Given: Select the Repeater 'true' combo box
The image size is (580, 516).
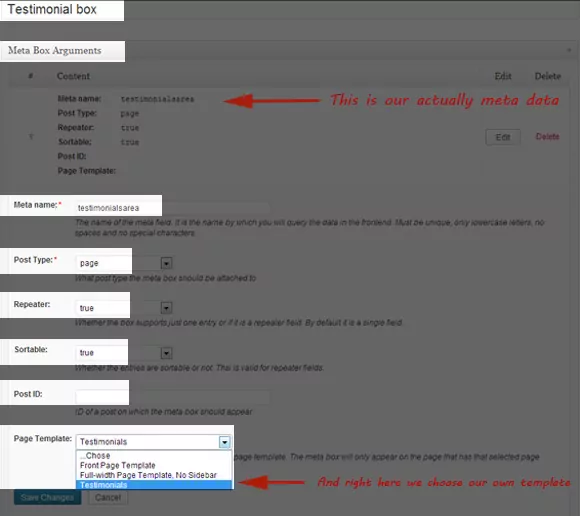Looking at the screenshot, I should tap(124, 308).
